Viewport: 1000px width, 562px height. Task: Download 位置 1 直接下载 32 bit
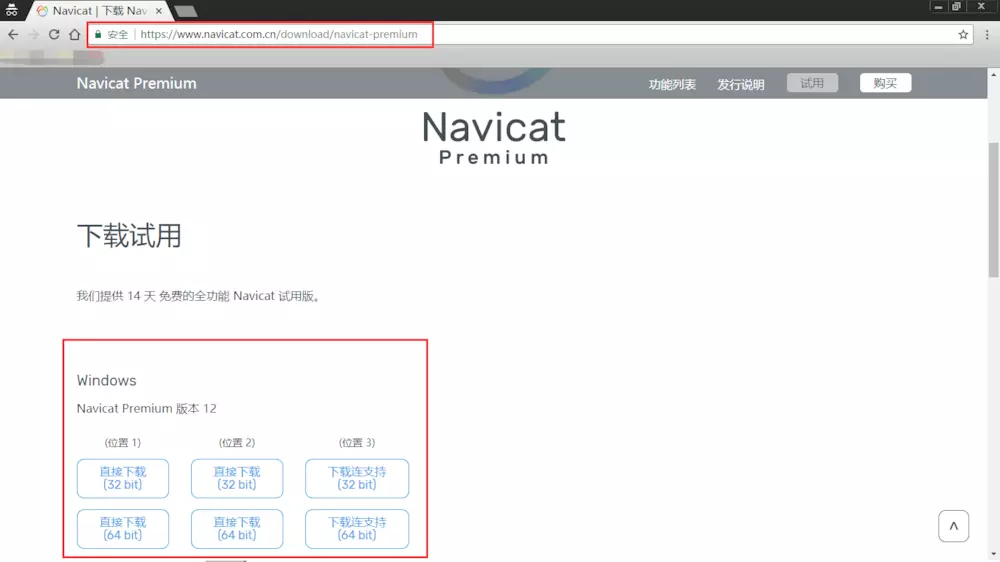coord(122,478)
